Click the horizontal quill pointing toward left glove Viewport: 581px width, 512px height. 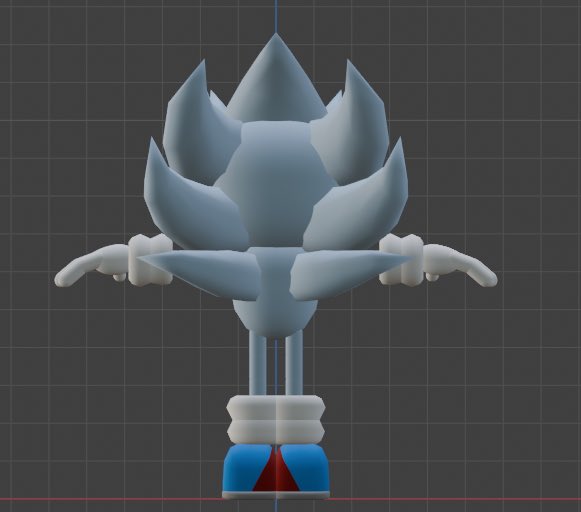pos(202,272)
